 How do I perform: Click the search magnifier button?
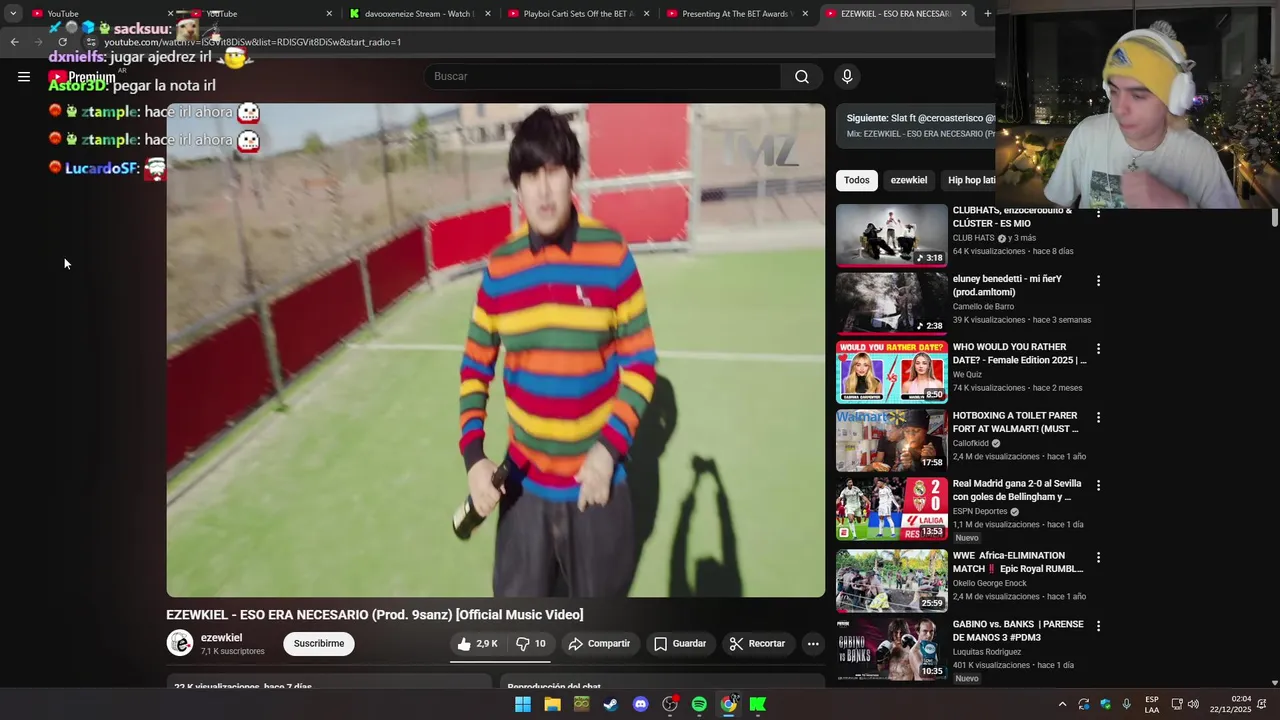pos(802,76)
